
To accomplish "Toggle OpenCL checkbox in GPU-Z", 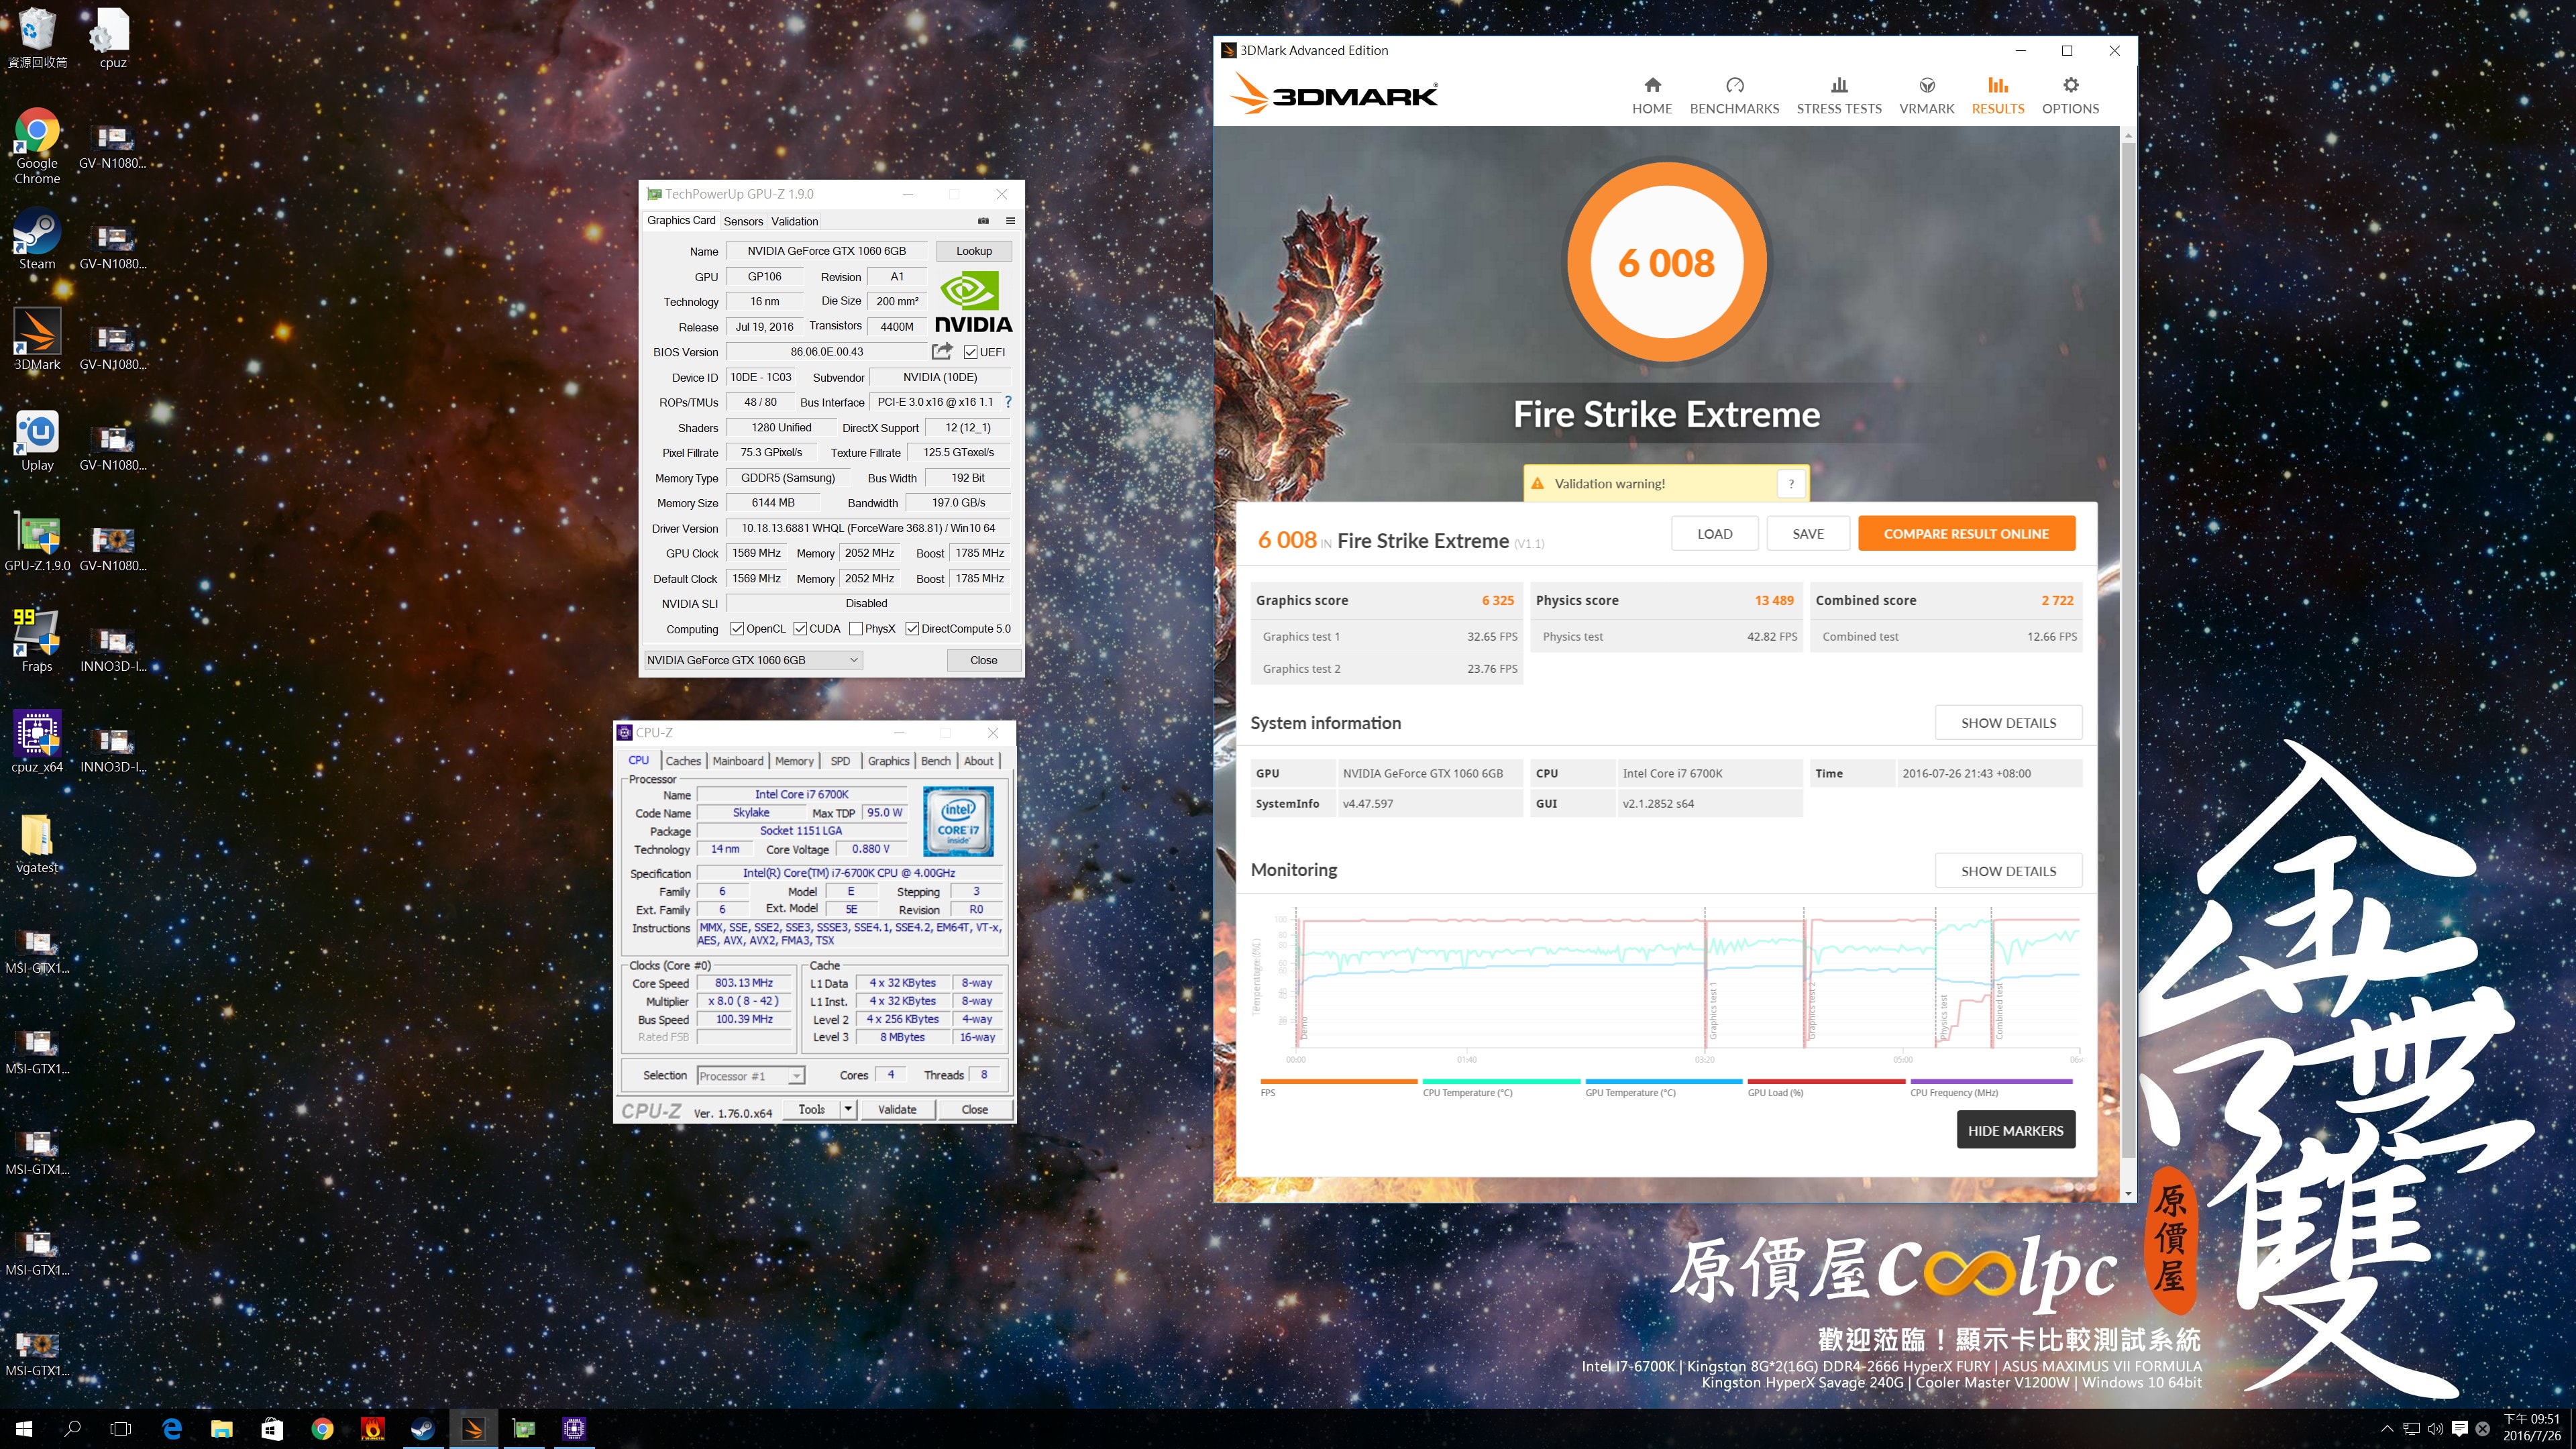I will [737, 629].
